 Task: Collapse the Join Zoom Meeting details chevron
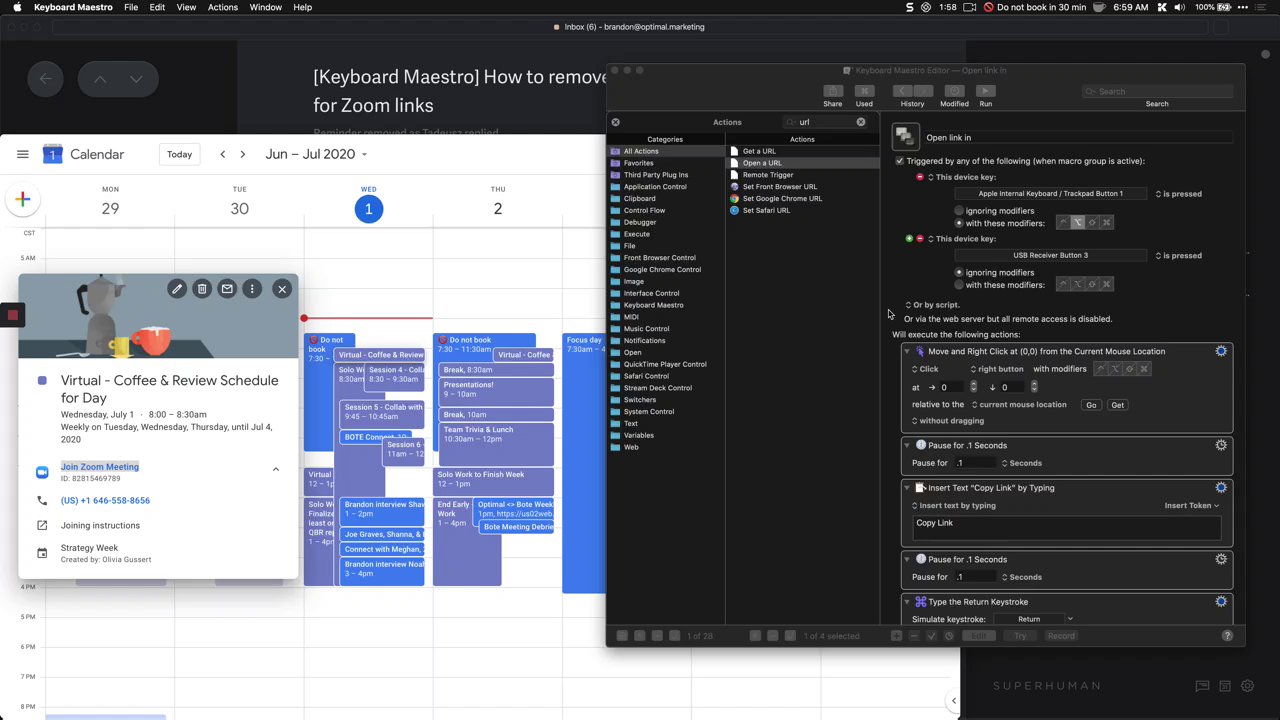click(276, 469)
